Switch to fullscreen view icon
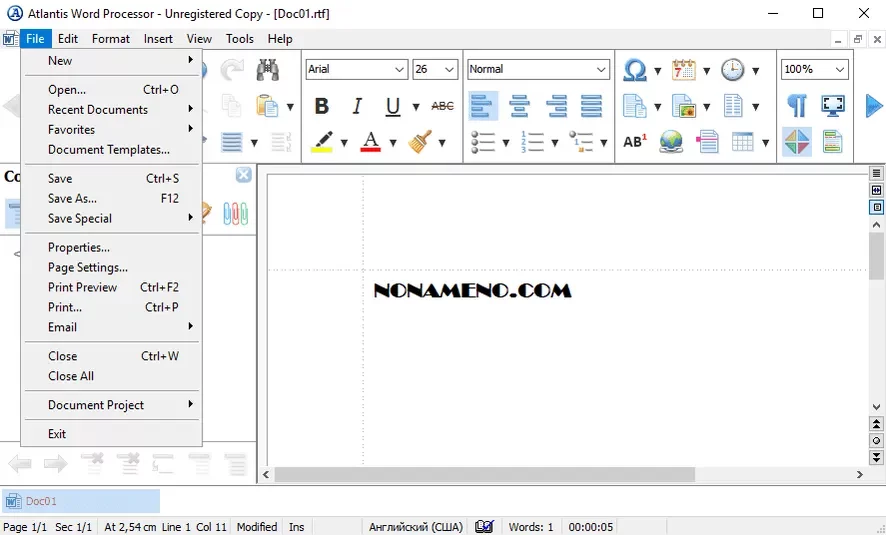 click(x=832, y=105)
